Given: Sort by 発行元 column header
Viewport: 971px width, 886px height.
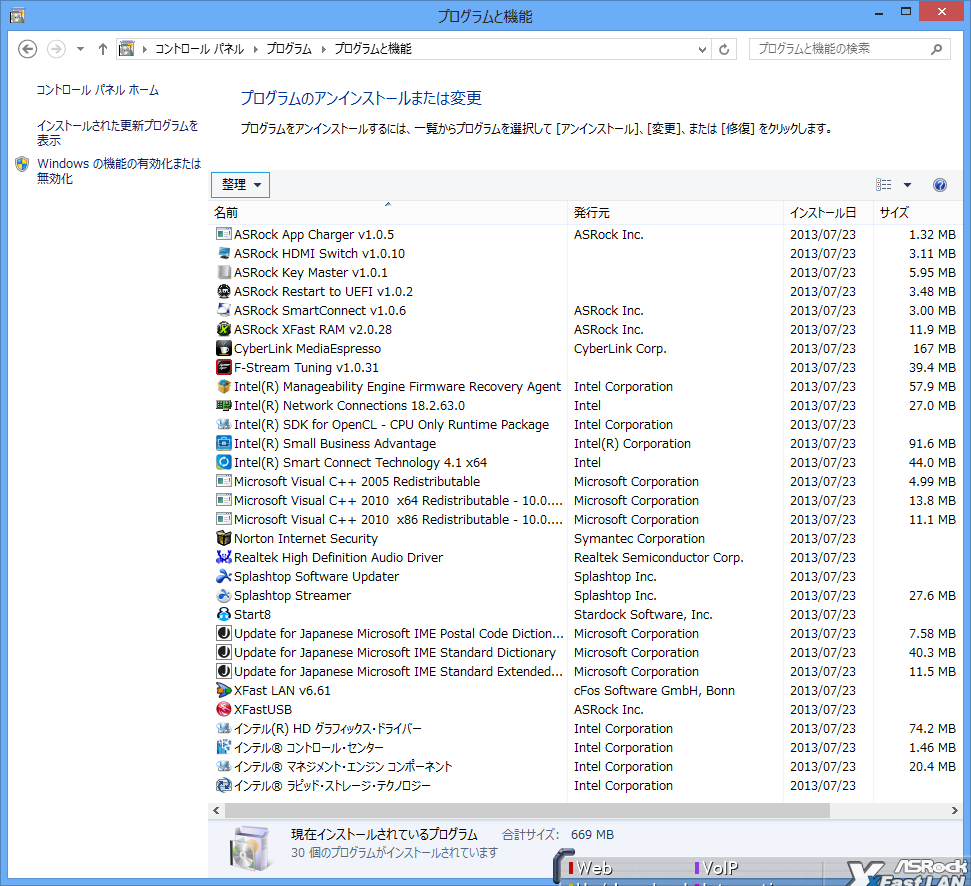Looking at the screenshot, I should (676, 212).
